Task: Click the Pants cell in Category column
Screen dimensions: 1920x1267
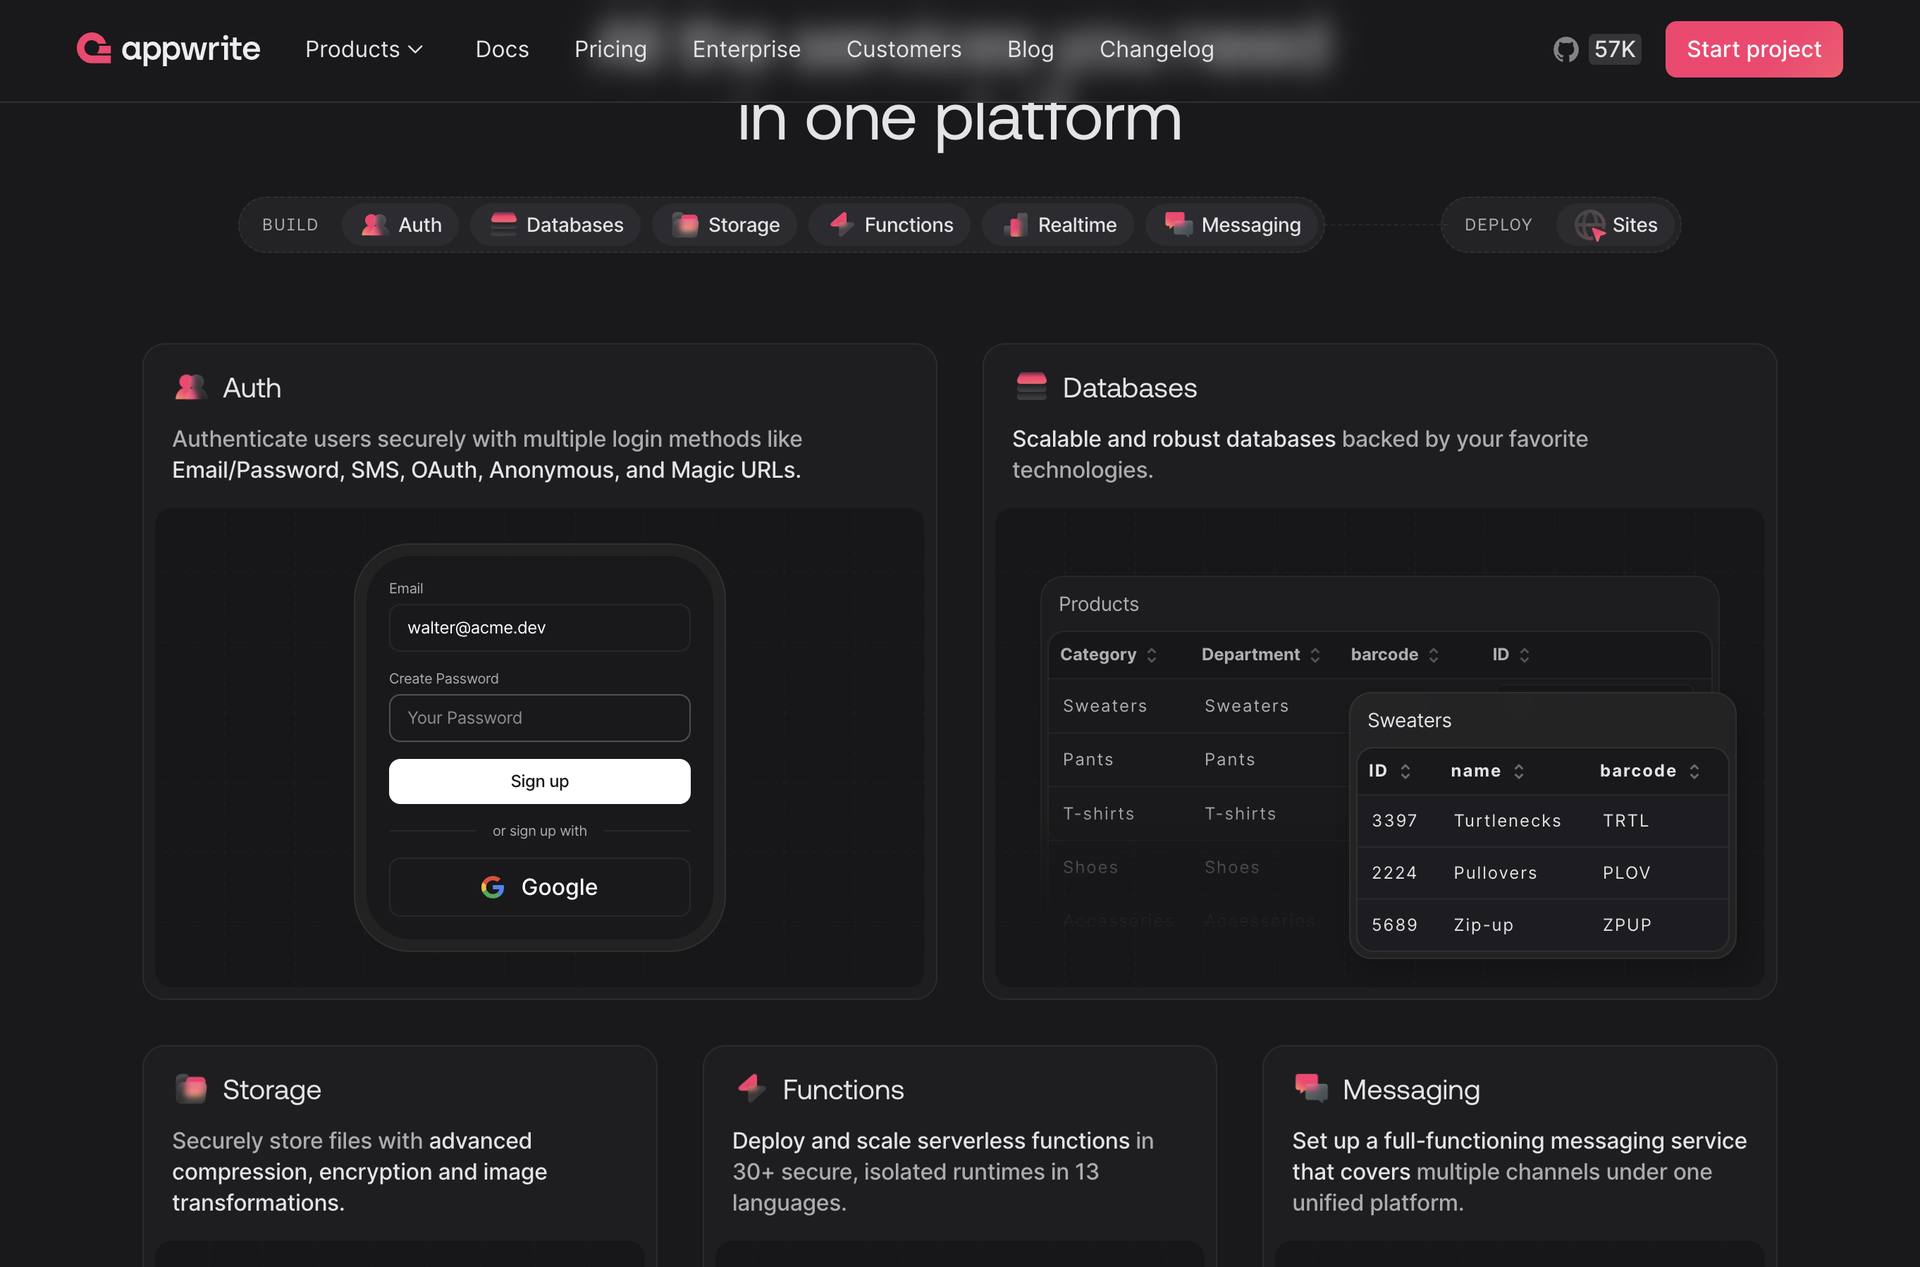Action: (1088, 760)
